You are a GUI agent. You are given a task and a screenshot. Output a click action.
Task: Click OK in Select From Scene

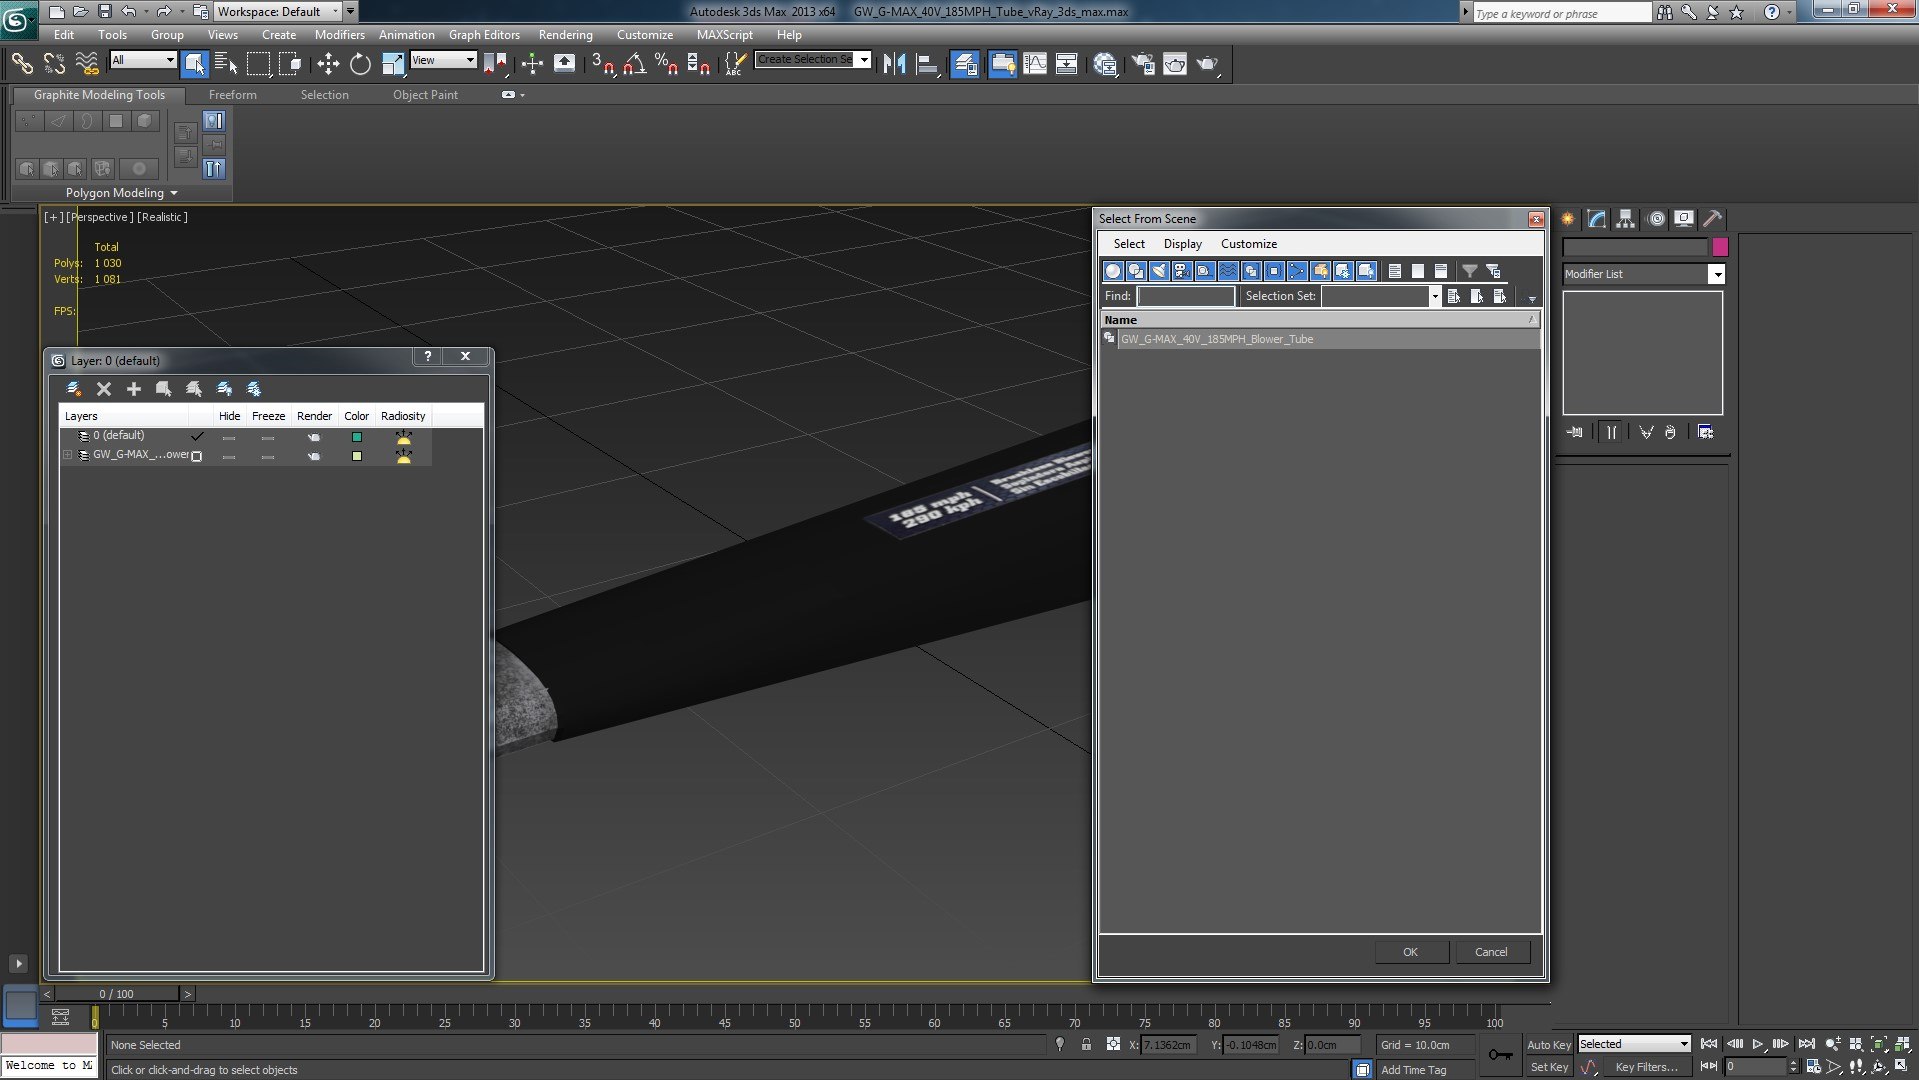(1410, 952)
